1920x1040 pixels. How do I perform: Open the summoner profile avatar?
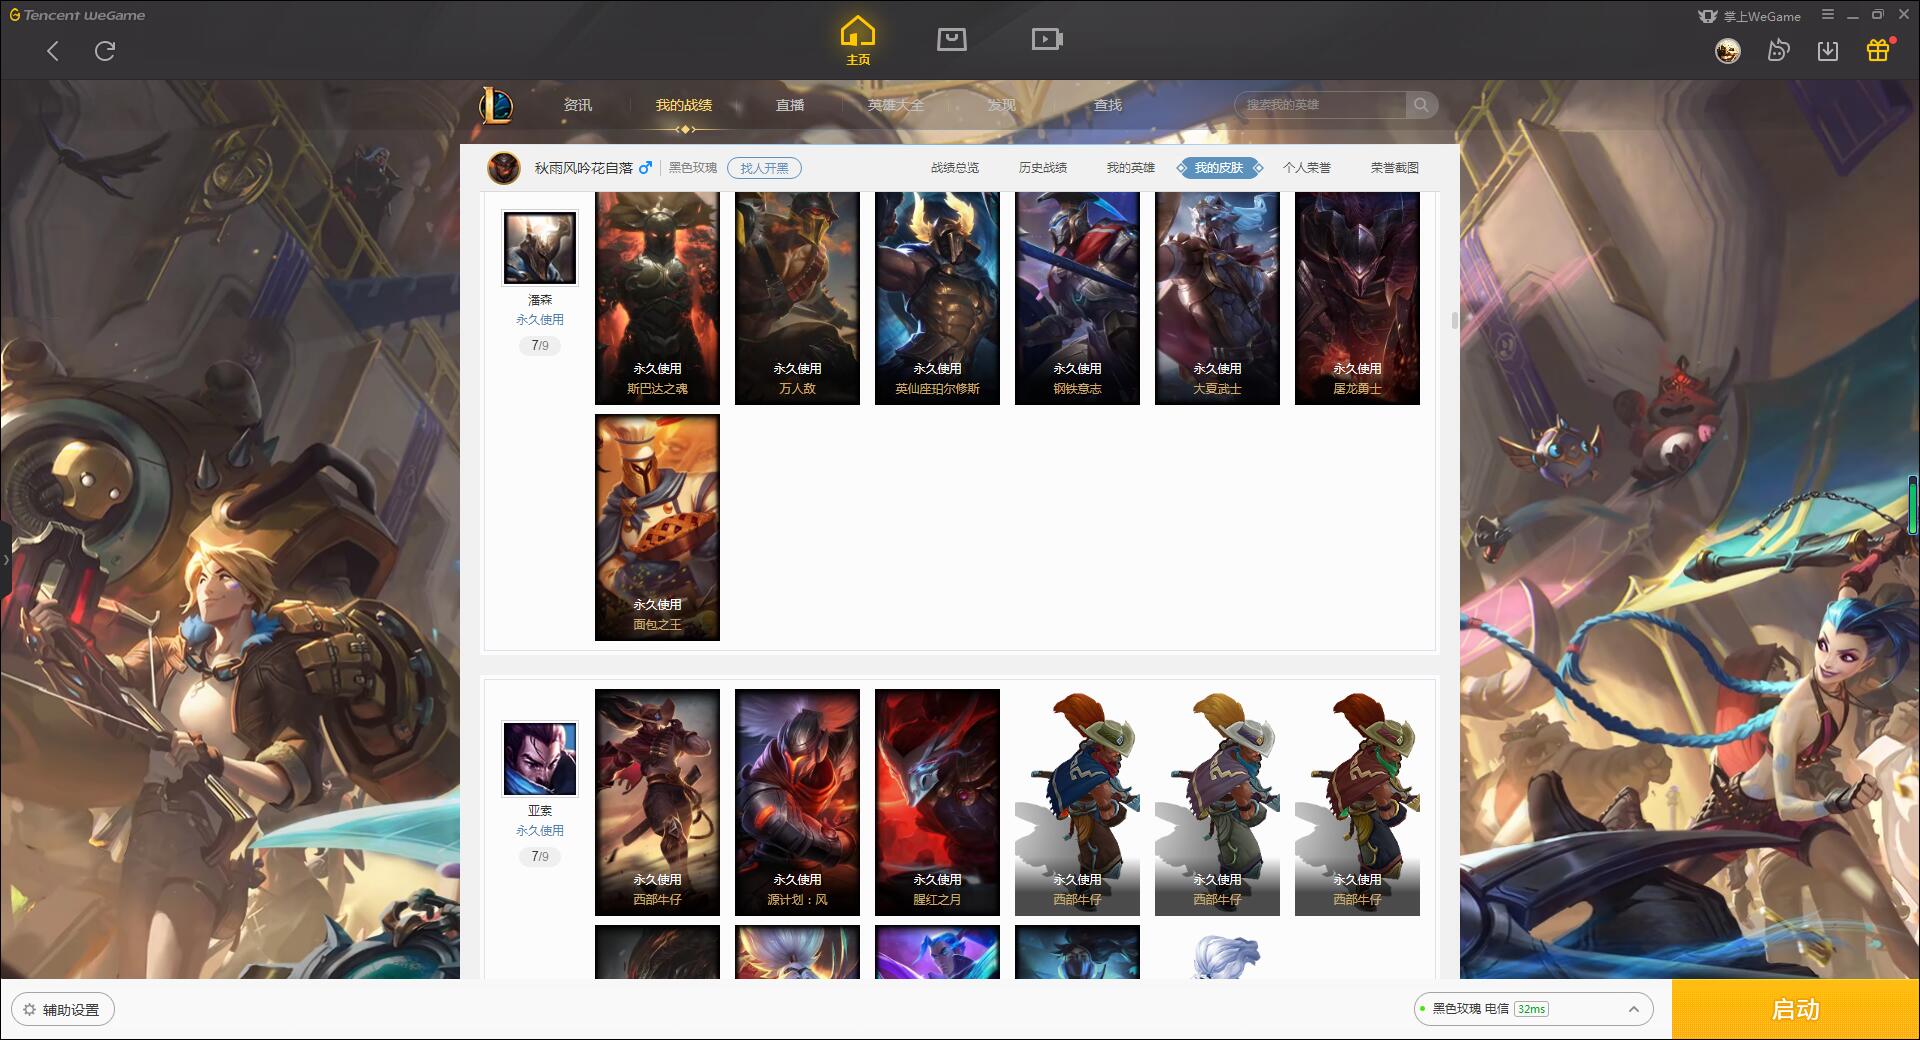click(504, 168)
